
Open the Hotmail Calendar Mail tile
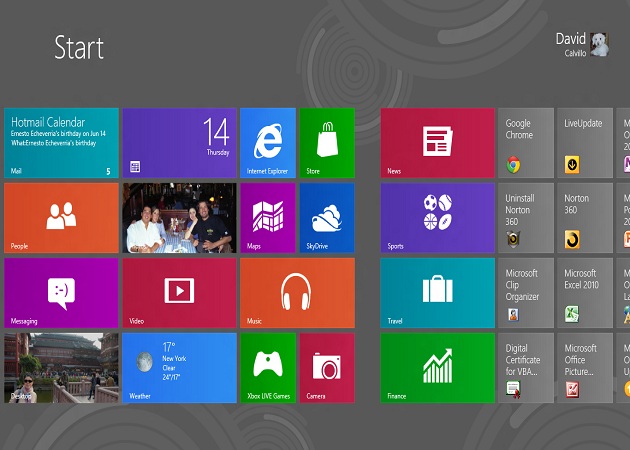click(61, 142)
